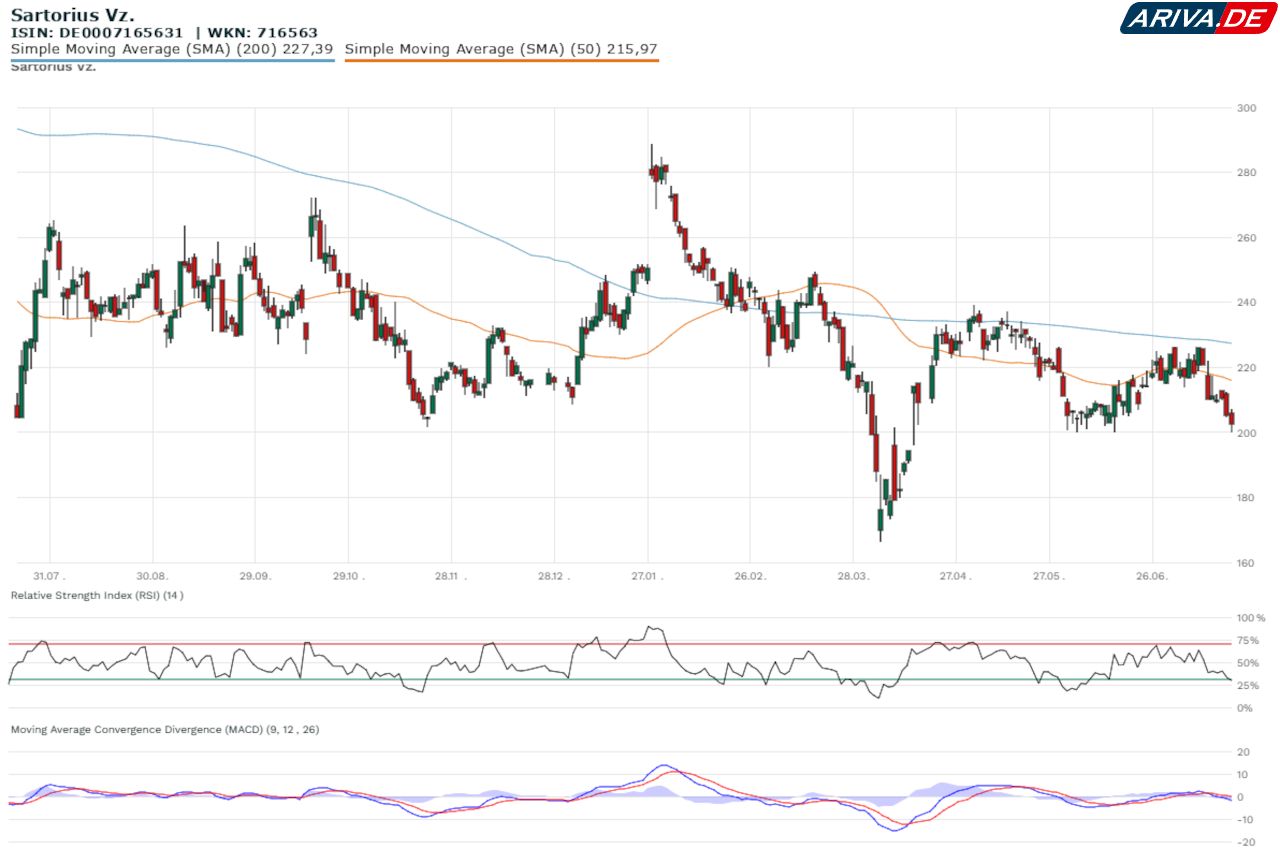Image resolution: width=1280 pixels, height=850 pixels.
Task: Click the 27.01. date label
Action: click(648, 576)
